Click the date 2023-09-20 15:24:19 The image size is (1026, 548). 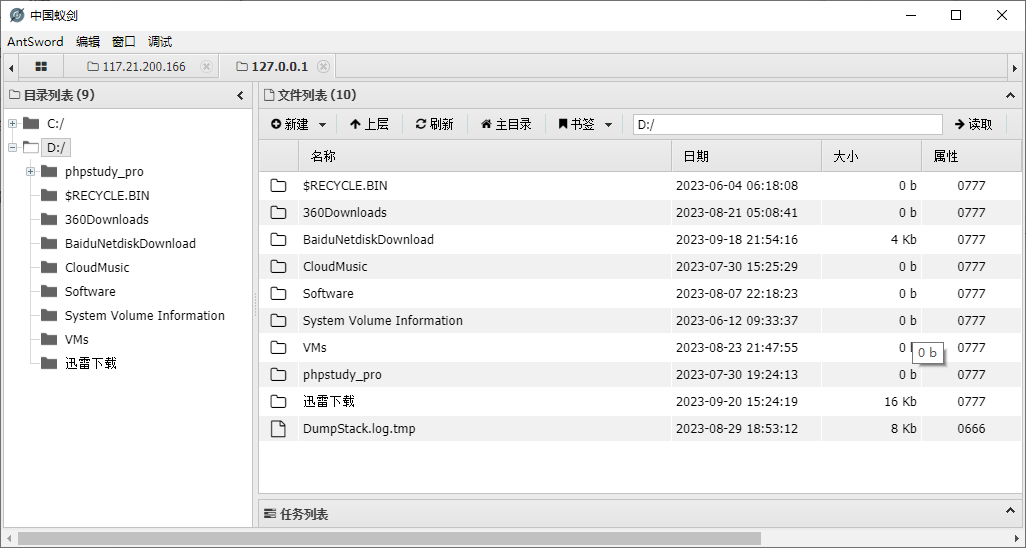click(737, 401)
